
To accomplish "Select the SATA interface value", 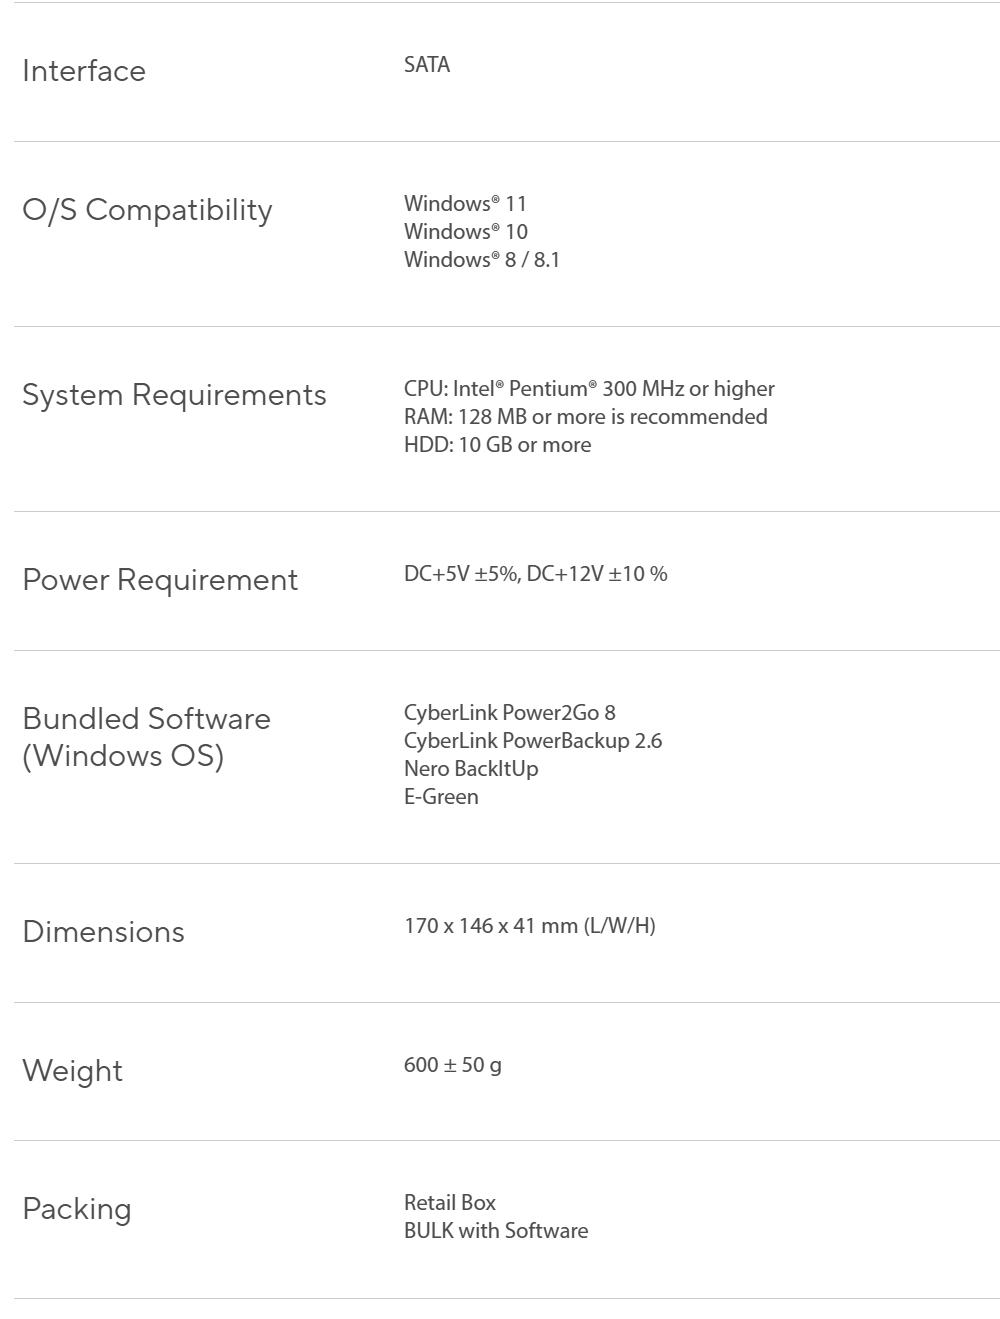I will 427,64.
